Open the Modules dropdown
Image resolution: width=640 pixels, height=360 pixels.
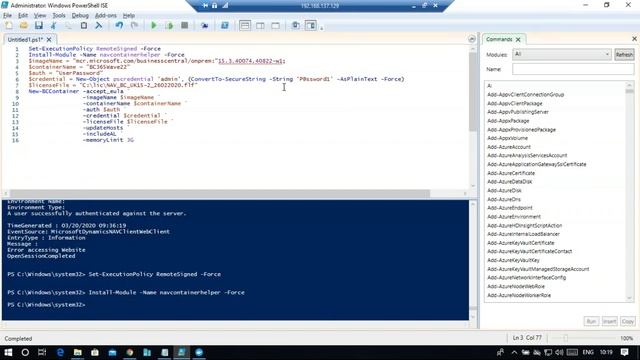(x=562, y=54)
